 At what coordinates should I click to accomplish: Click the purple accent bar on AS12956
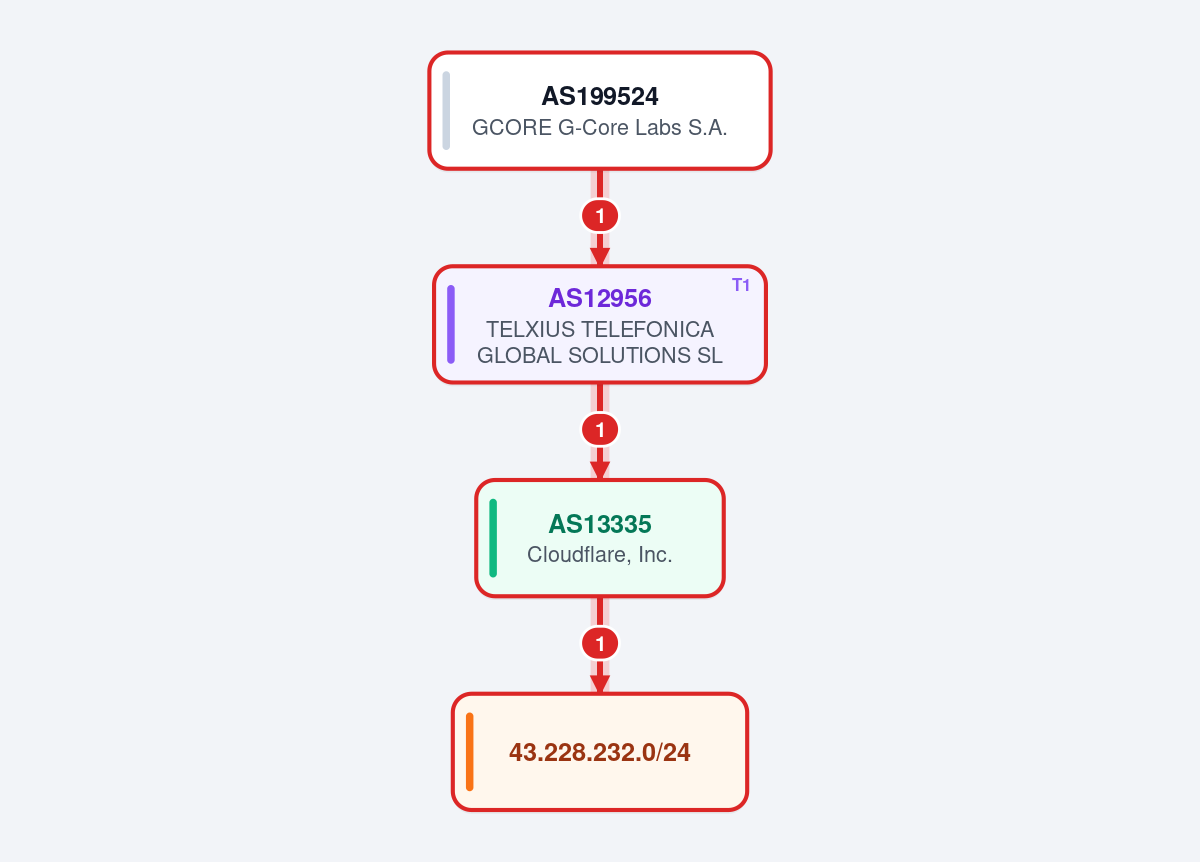click(451, 324)
